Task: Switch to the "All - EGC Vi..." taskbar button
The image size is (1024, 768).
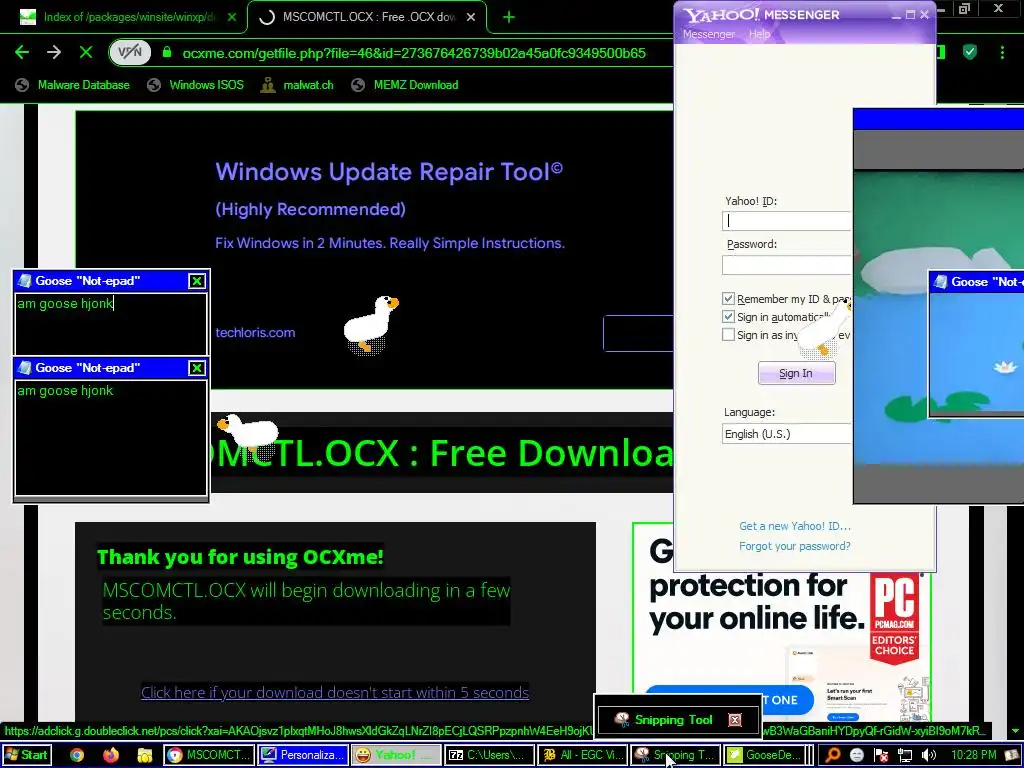Action: 583,755
